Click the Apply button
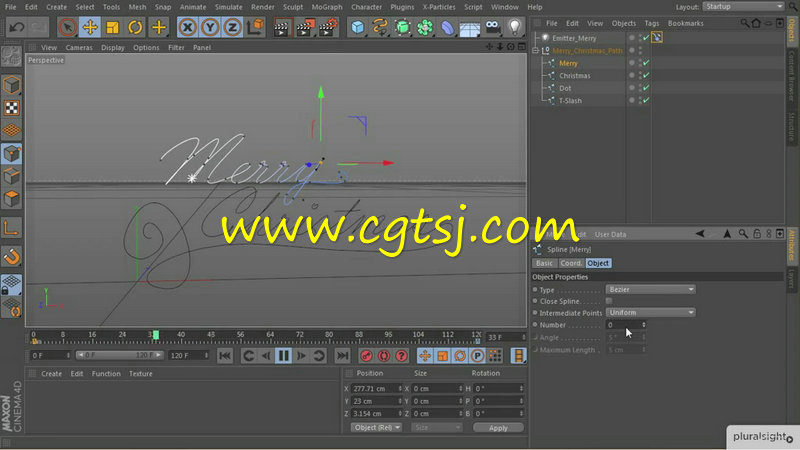 [498, 428]
